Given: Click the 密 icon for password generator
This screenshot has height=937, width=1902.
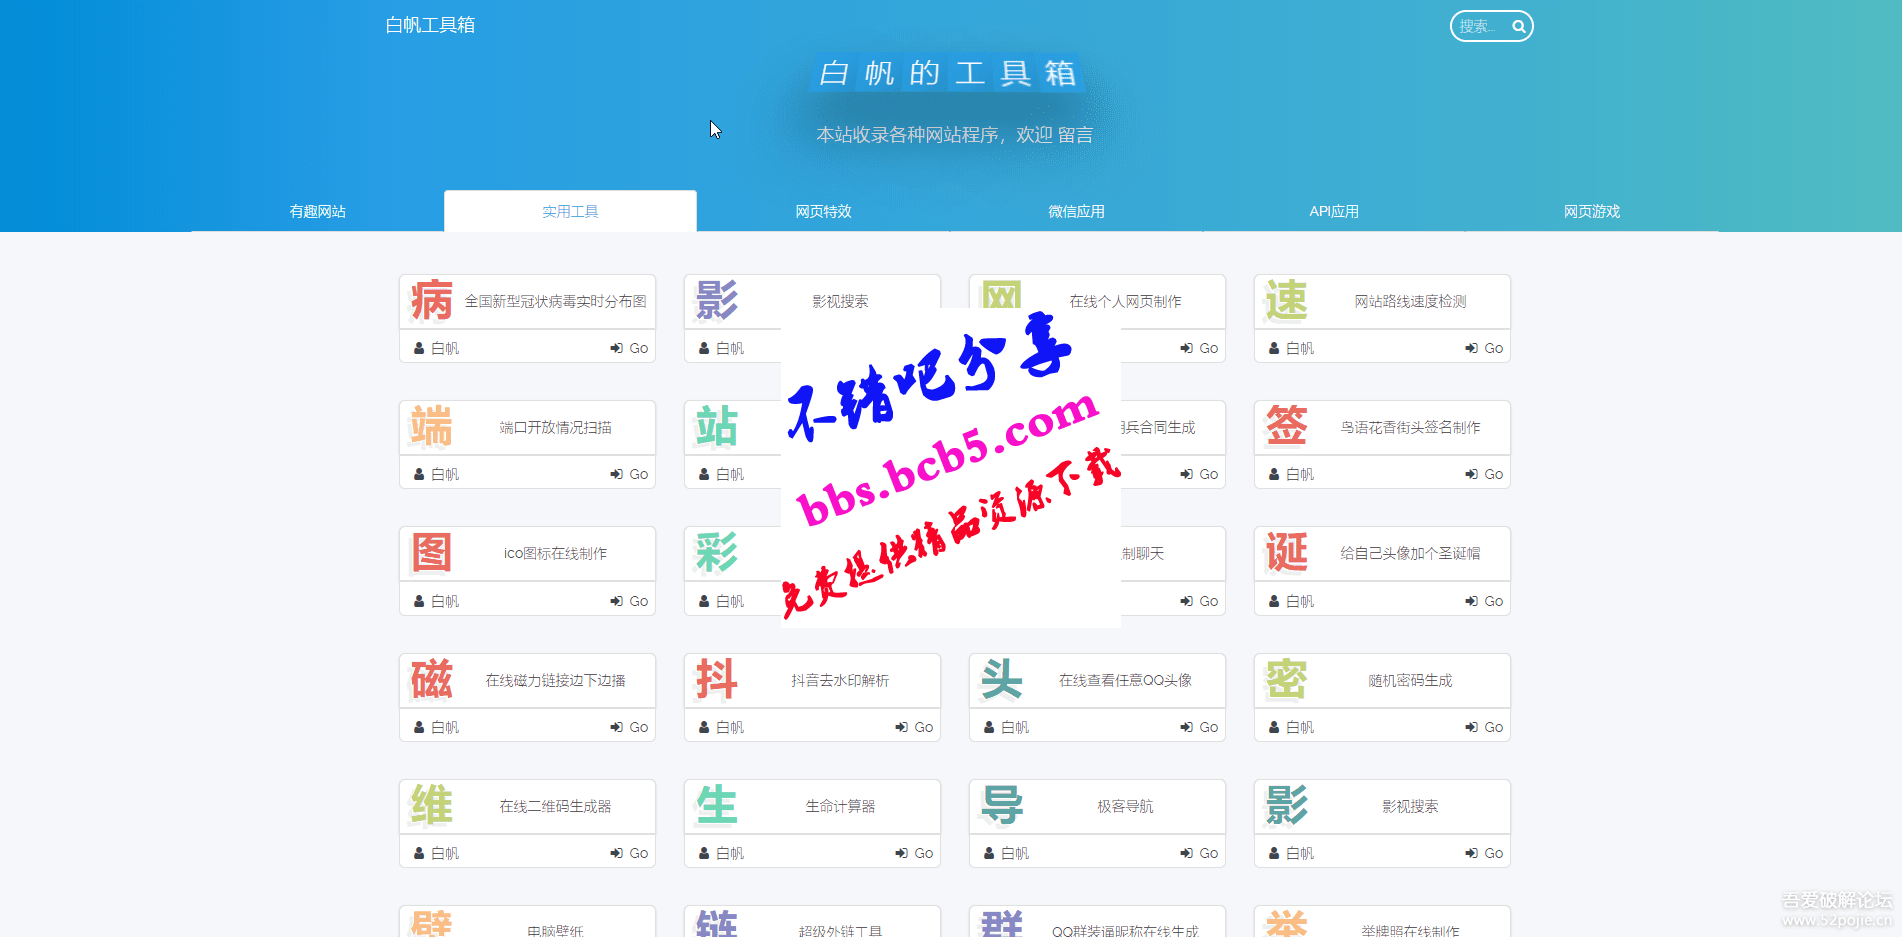Looking at the screenshot, I should coord(1286,680).
